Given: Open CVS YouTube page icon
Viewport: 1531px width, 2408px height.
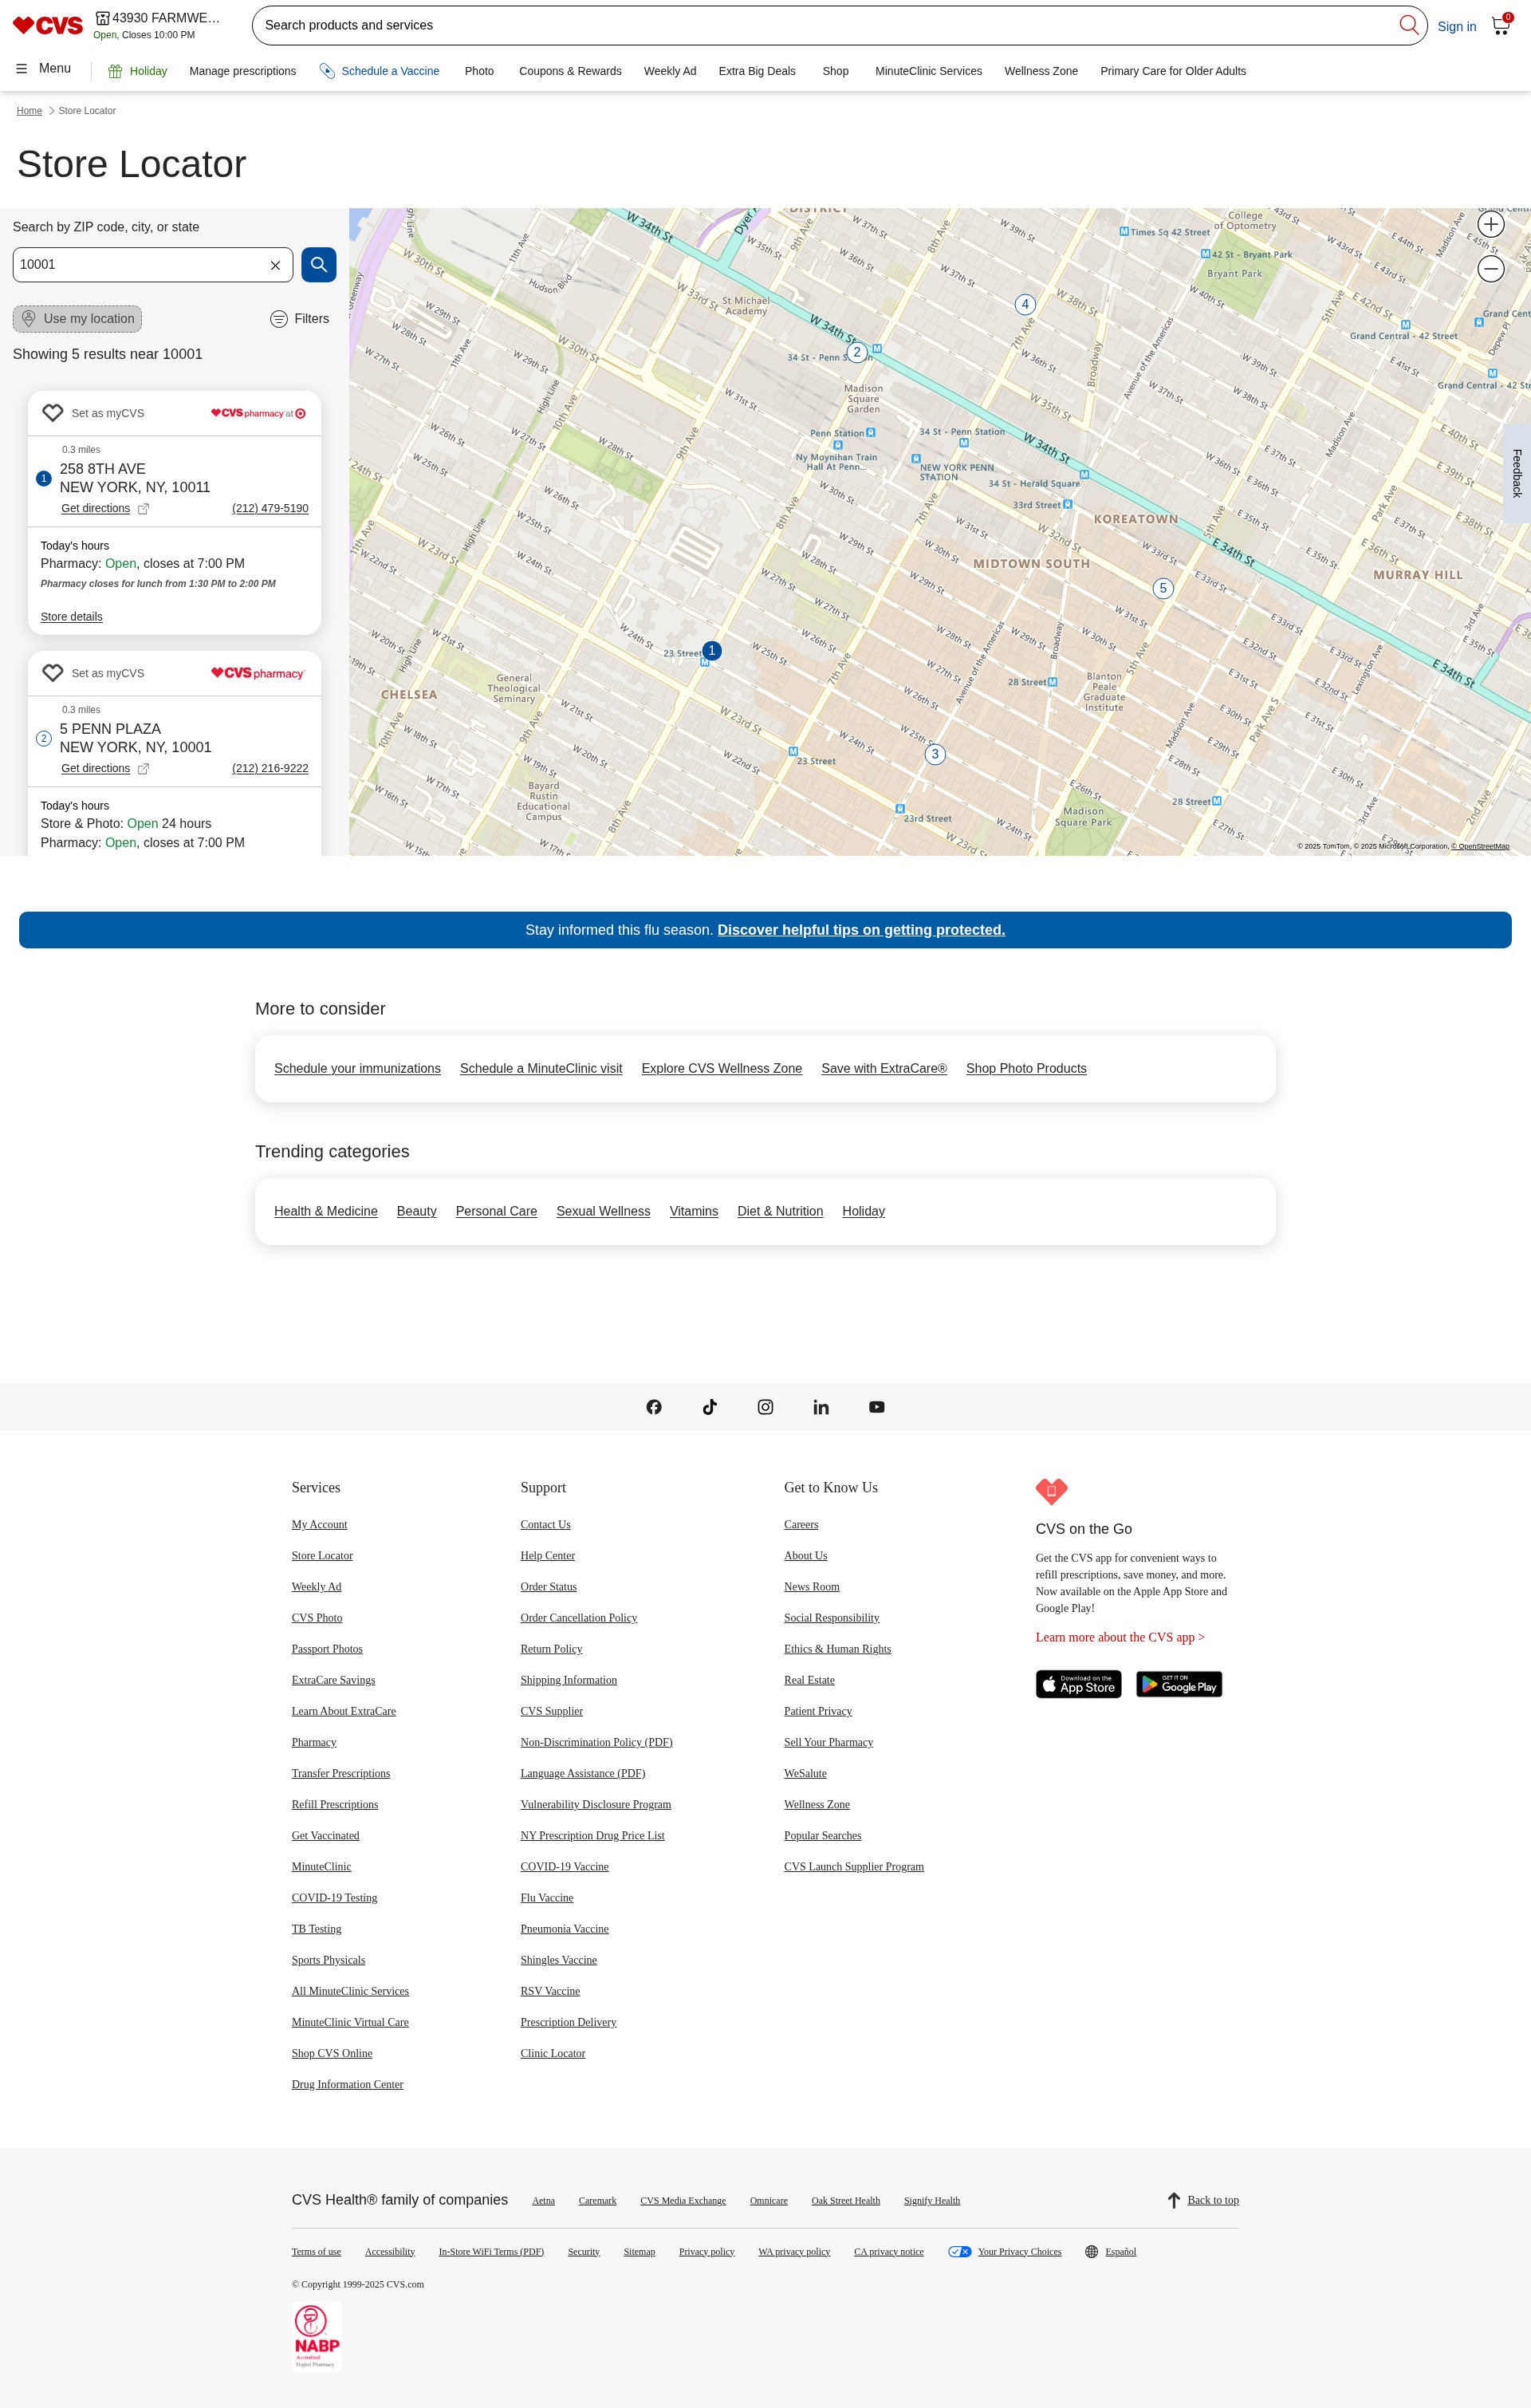Looking at the screenshot, I should point(877,1407).
